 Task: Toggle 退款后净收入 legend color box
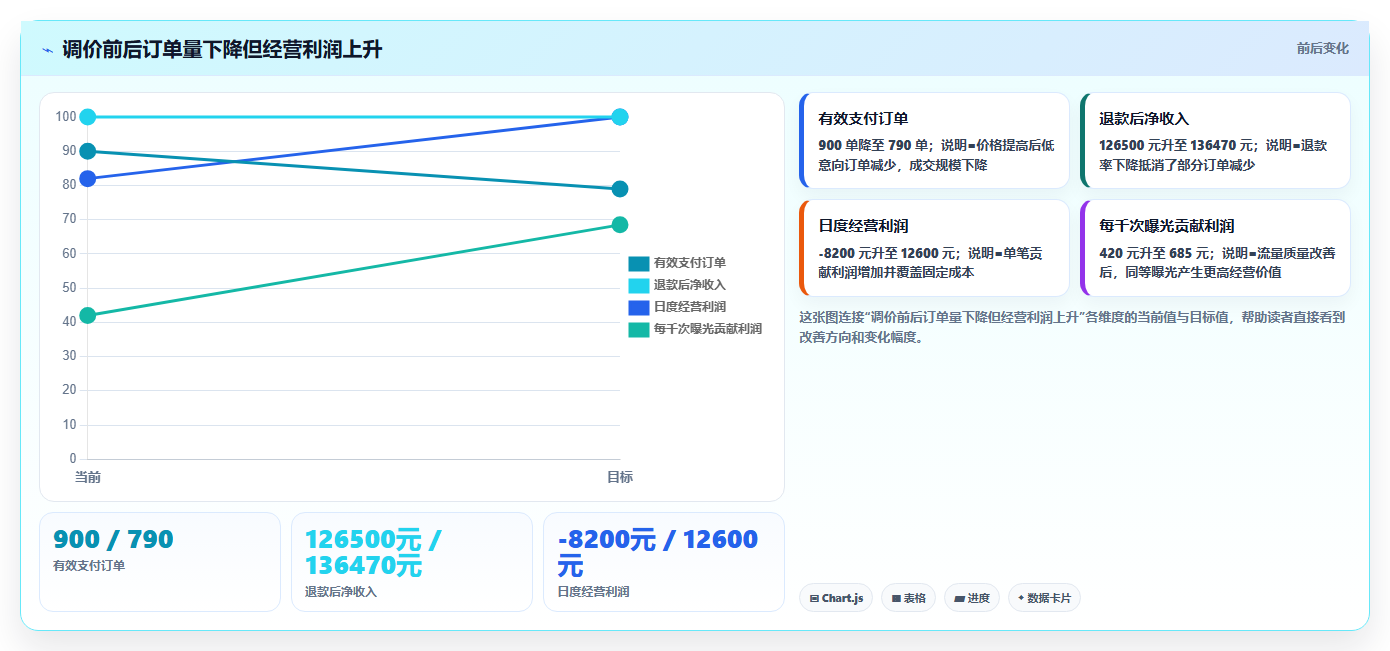638,285
